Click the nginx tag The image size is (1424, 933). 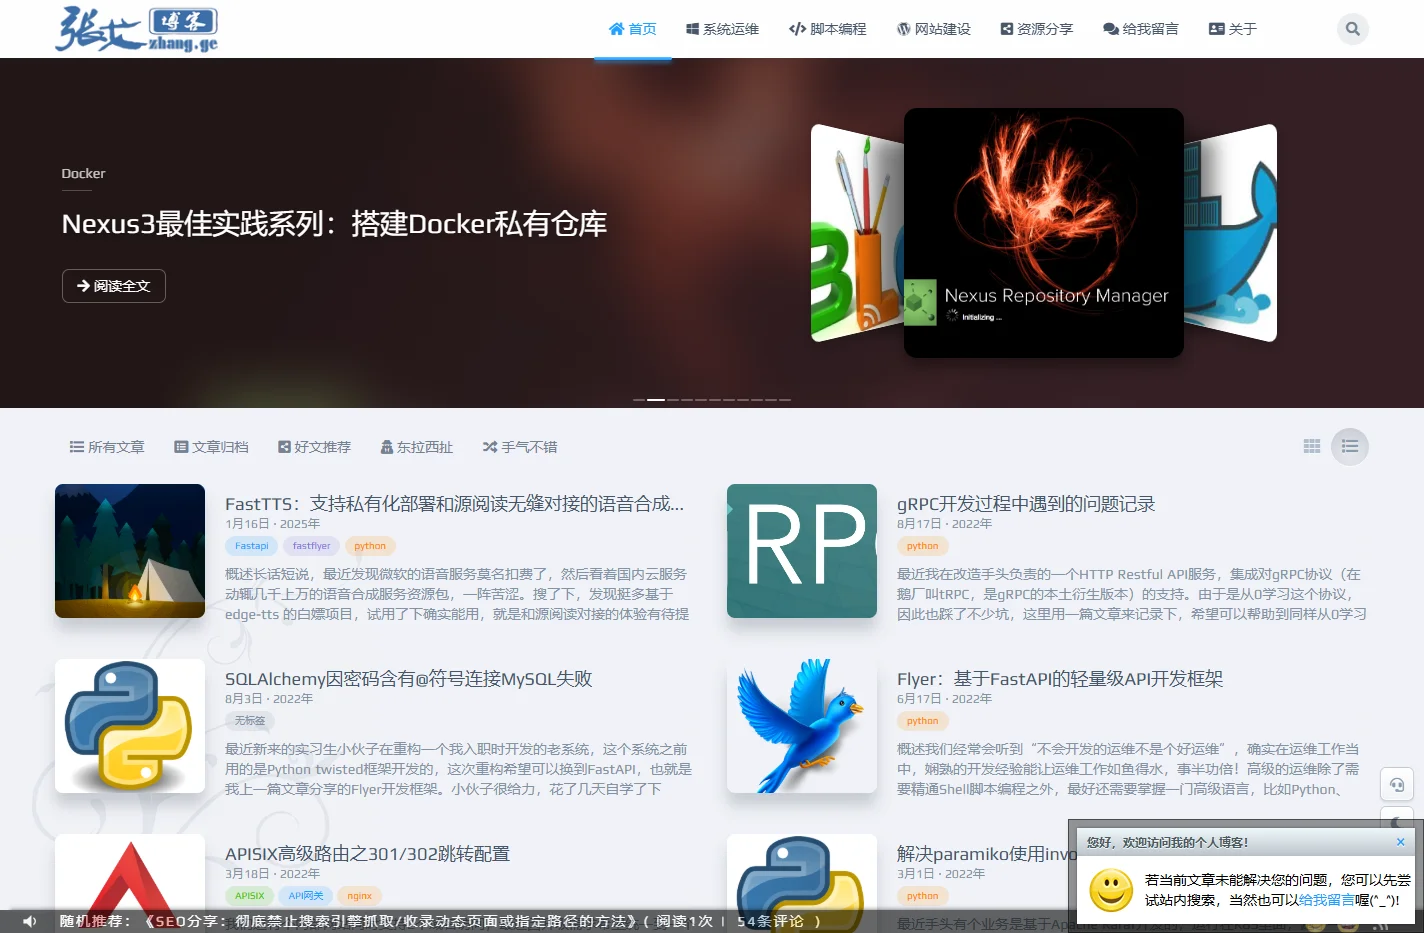pyautogui.click(x=360, y=896)
